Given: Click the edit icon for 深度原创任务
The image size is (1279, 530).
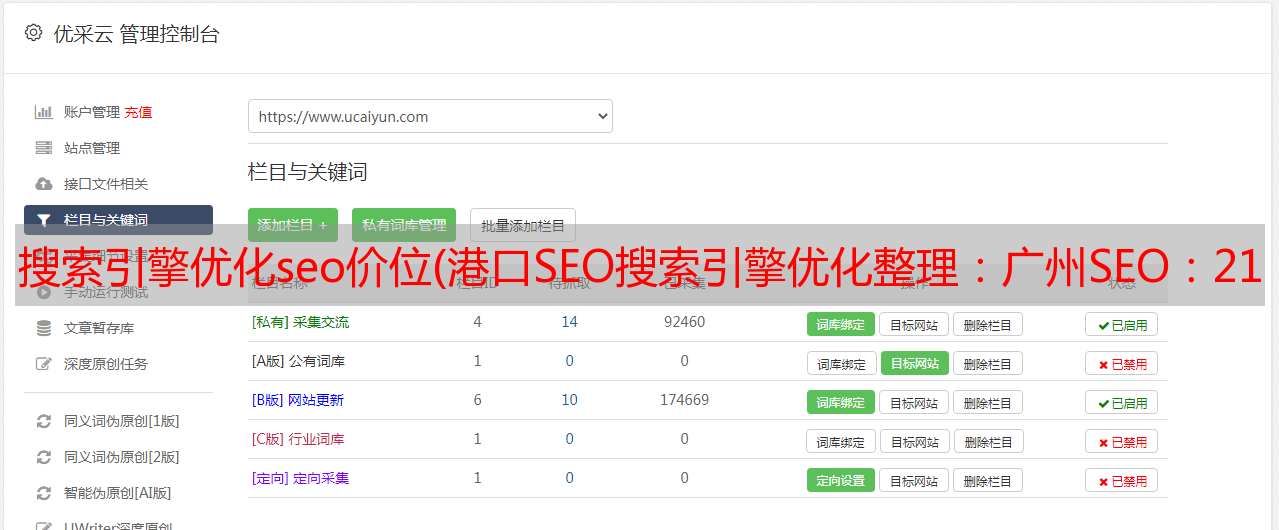Looking at the screenshot, I should (x=43, y=364).
